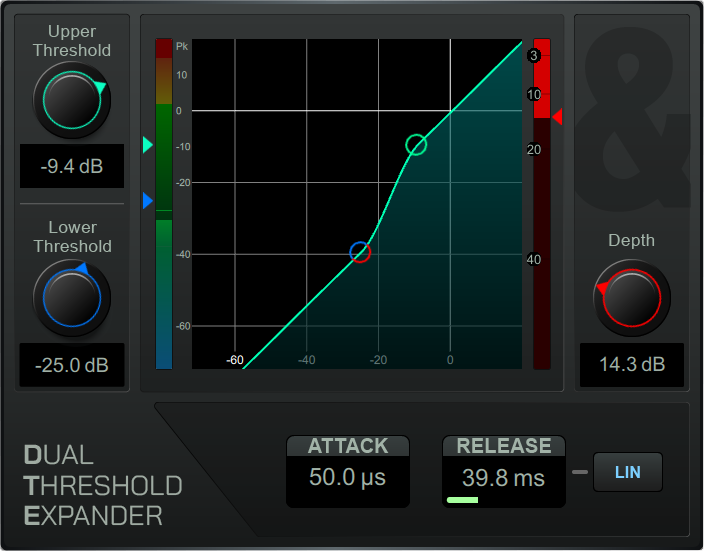Click the blue lower threshold arrow beside input meter
The height and width of the screenshot is (551, 704).
pyautogui.click(x=148, y=201)
